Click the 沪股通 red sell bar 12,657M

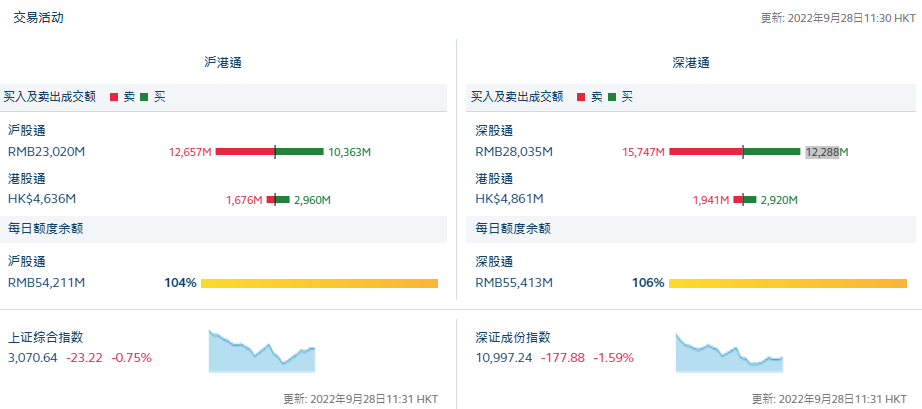(245, 152)
